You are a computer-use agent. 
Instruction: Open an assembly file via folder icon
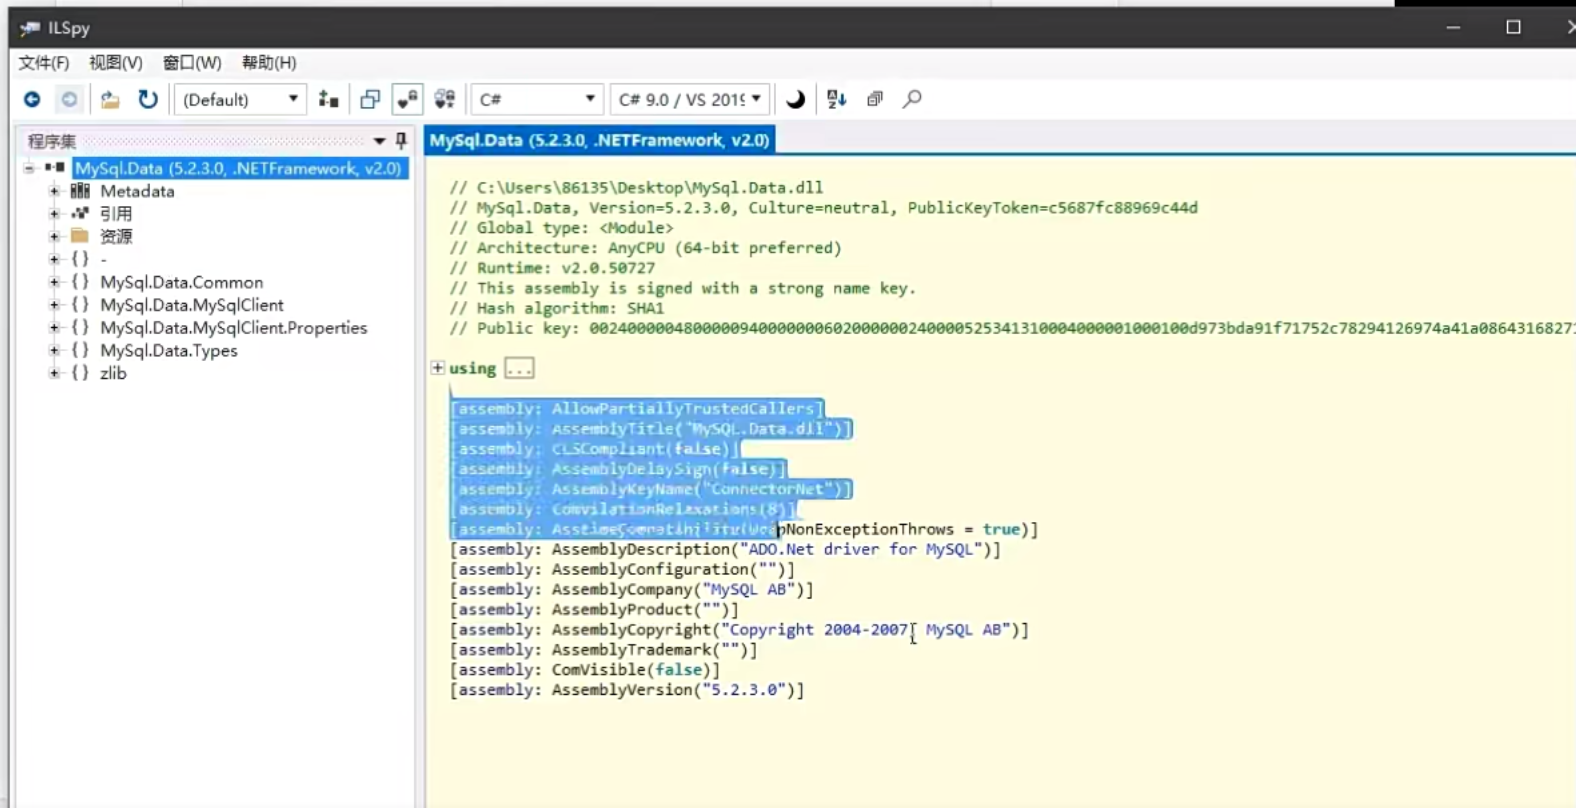(x=110, y=99)
